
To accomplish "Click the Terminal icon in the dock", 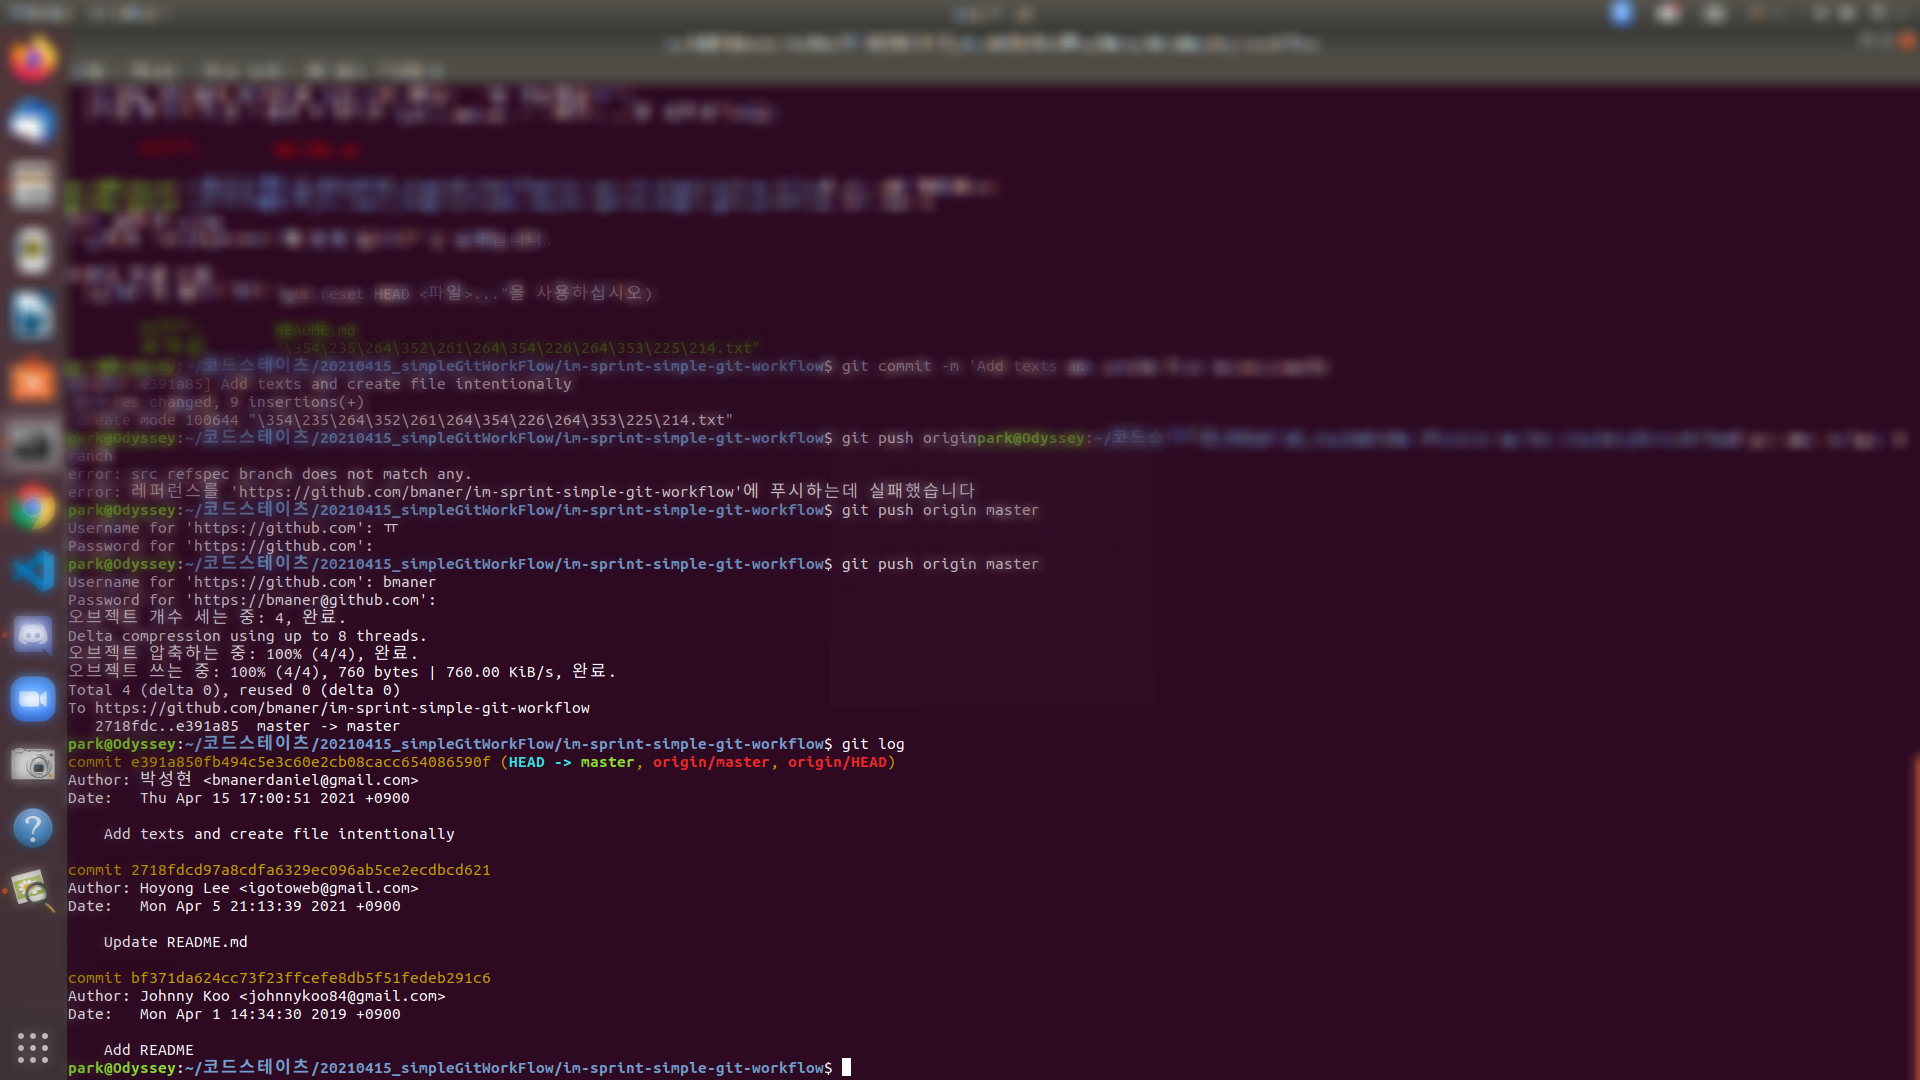I will 32,445.
